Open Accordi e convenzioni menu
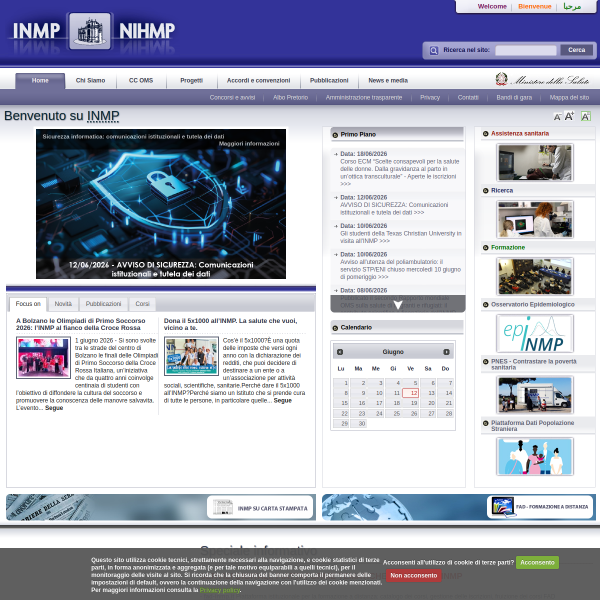Screen dimensions: 600x600 tap(258, 81)
